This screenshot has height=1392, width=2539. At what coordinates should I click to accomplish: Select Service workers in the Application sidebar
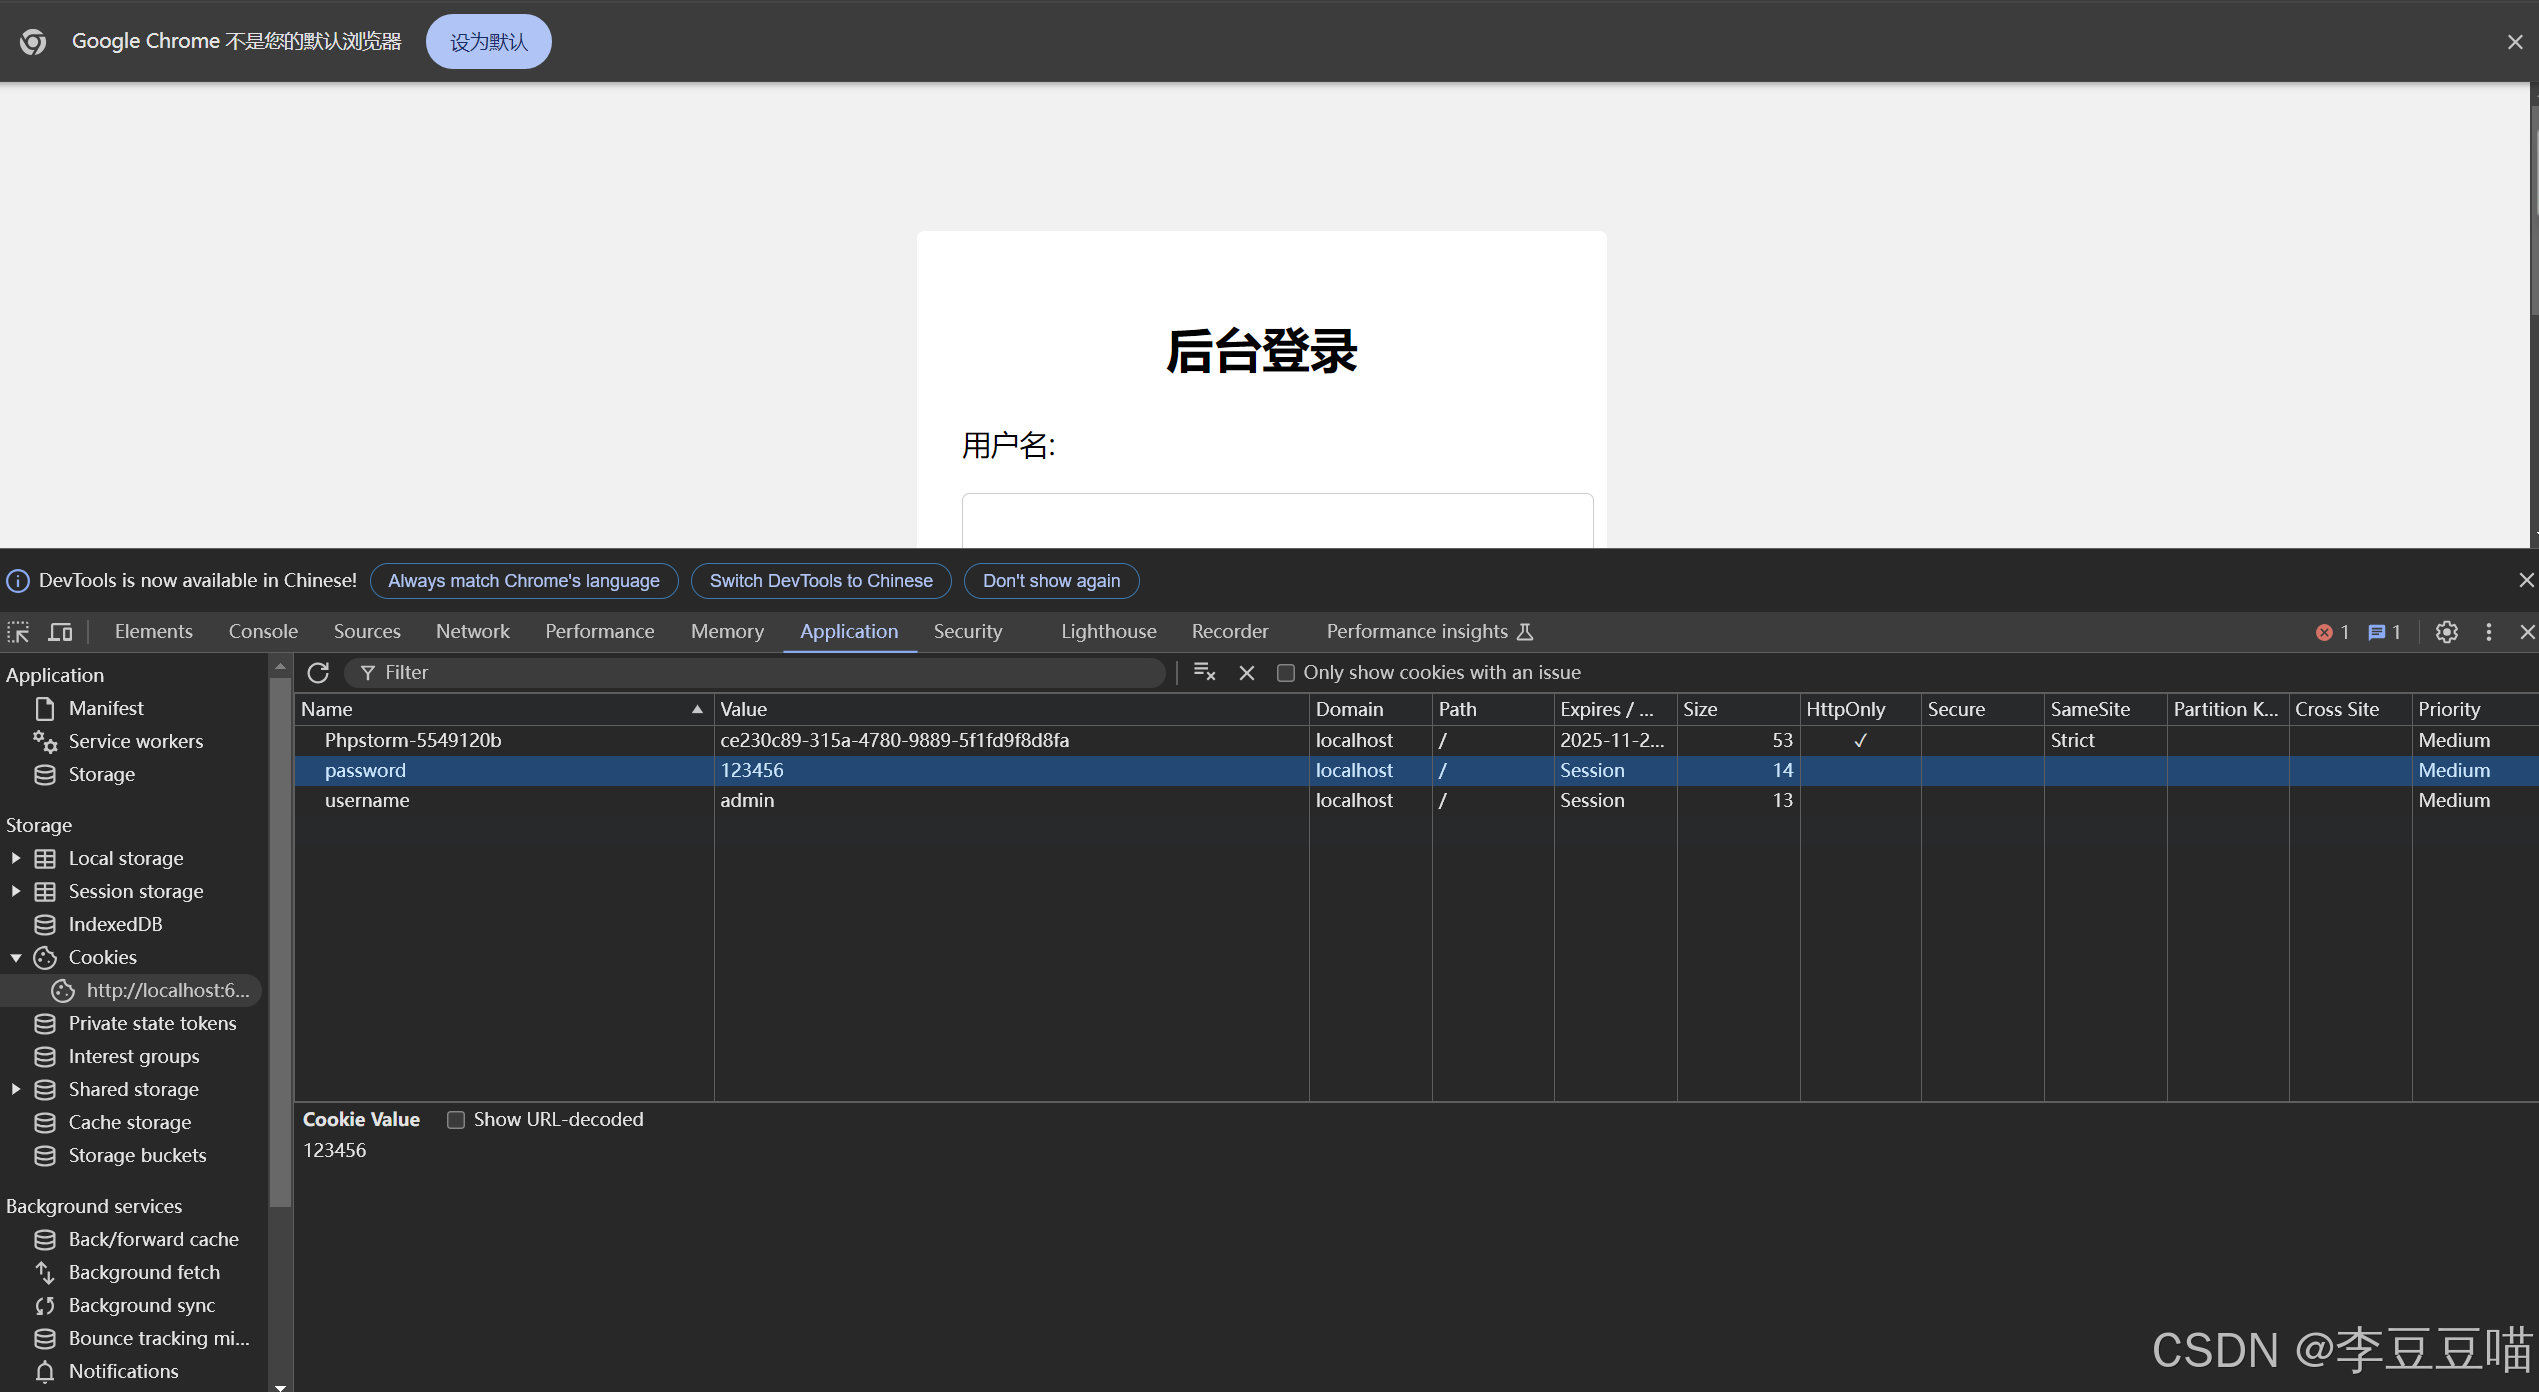coord(135,741)
